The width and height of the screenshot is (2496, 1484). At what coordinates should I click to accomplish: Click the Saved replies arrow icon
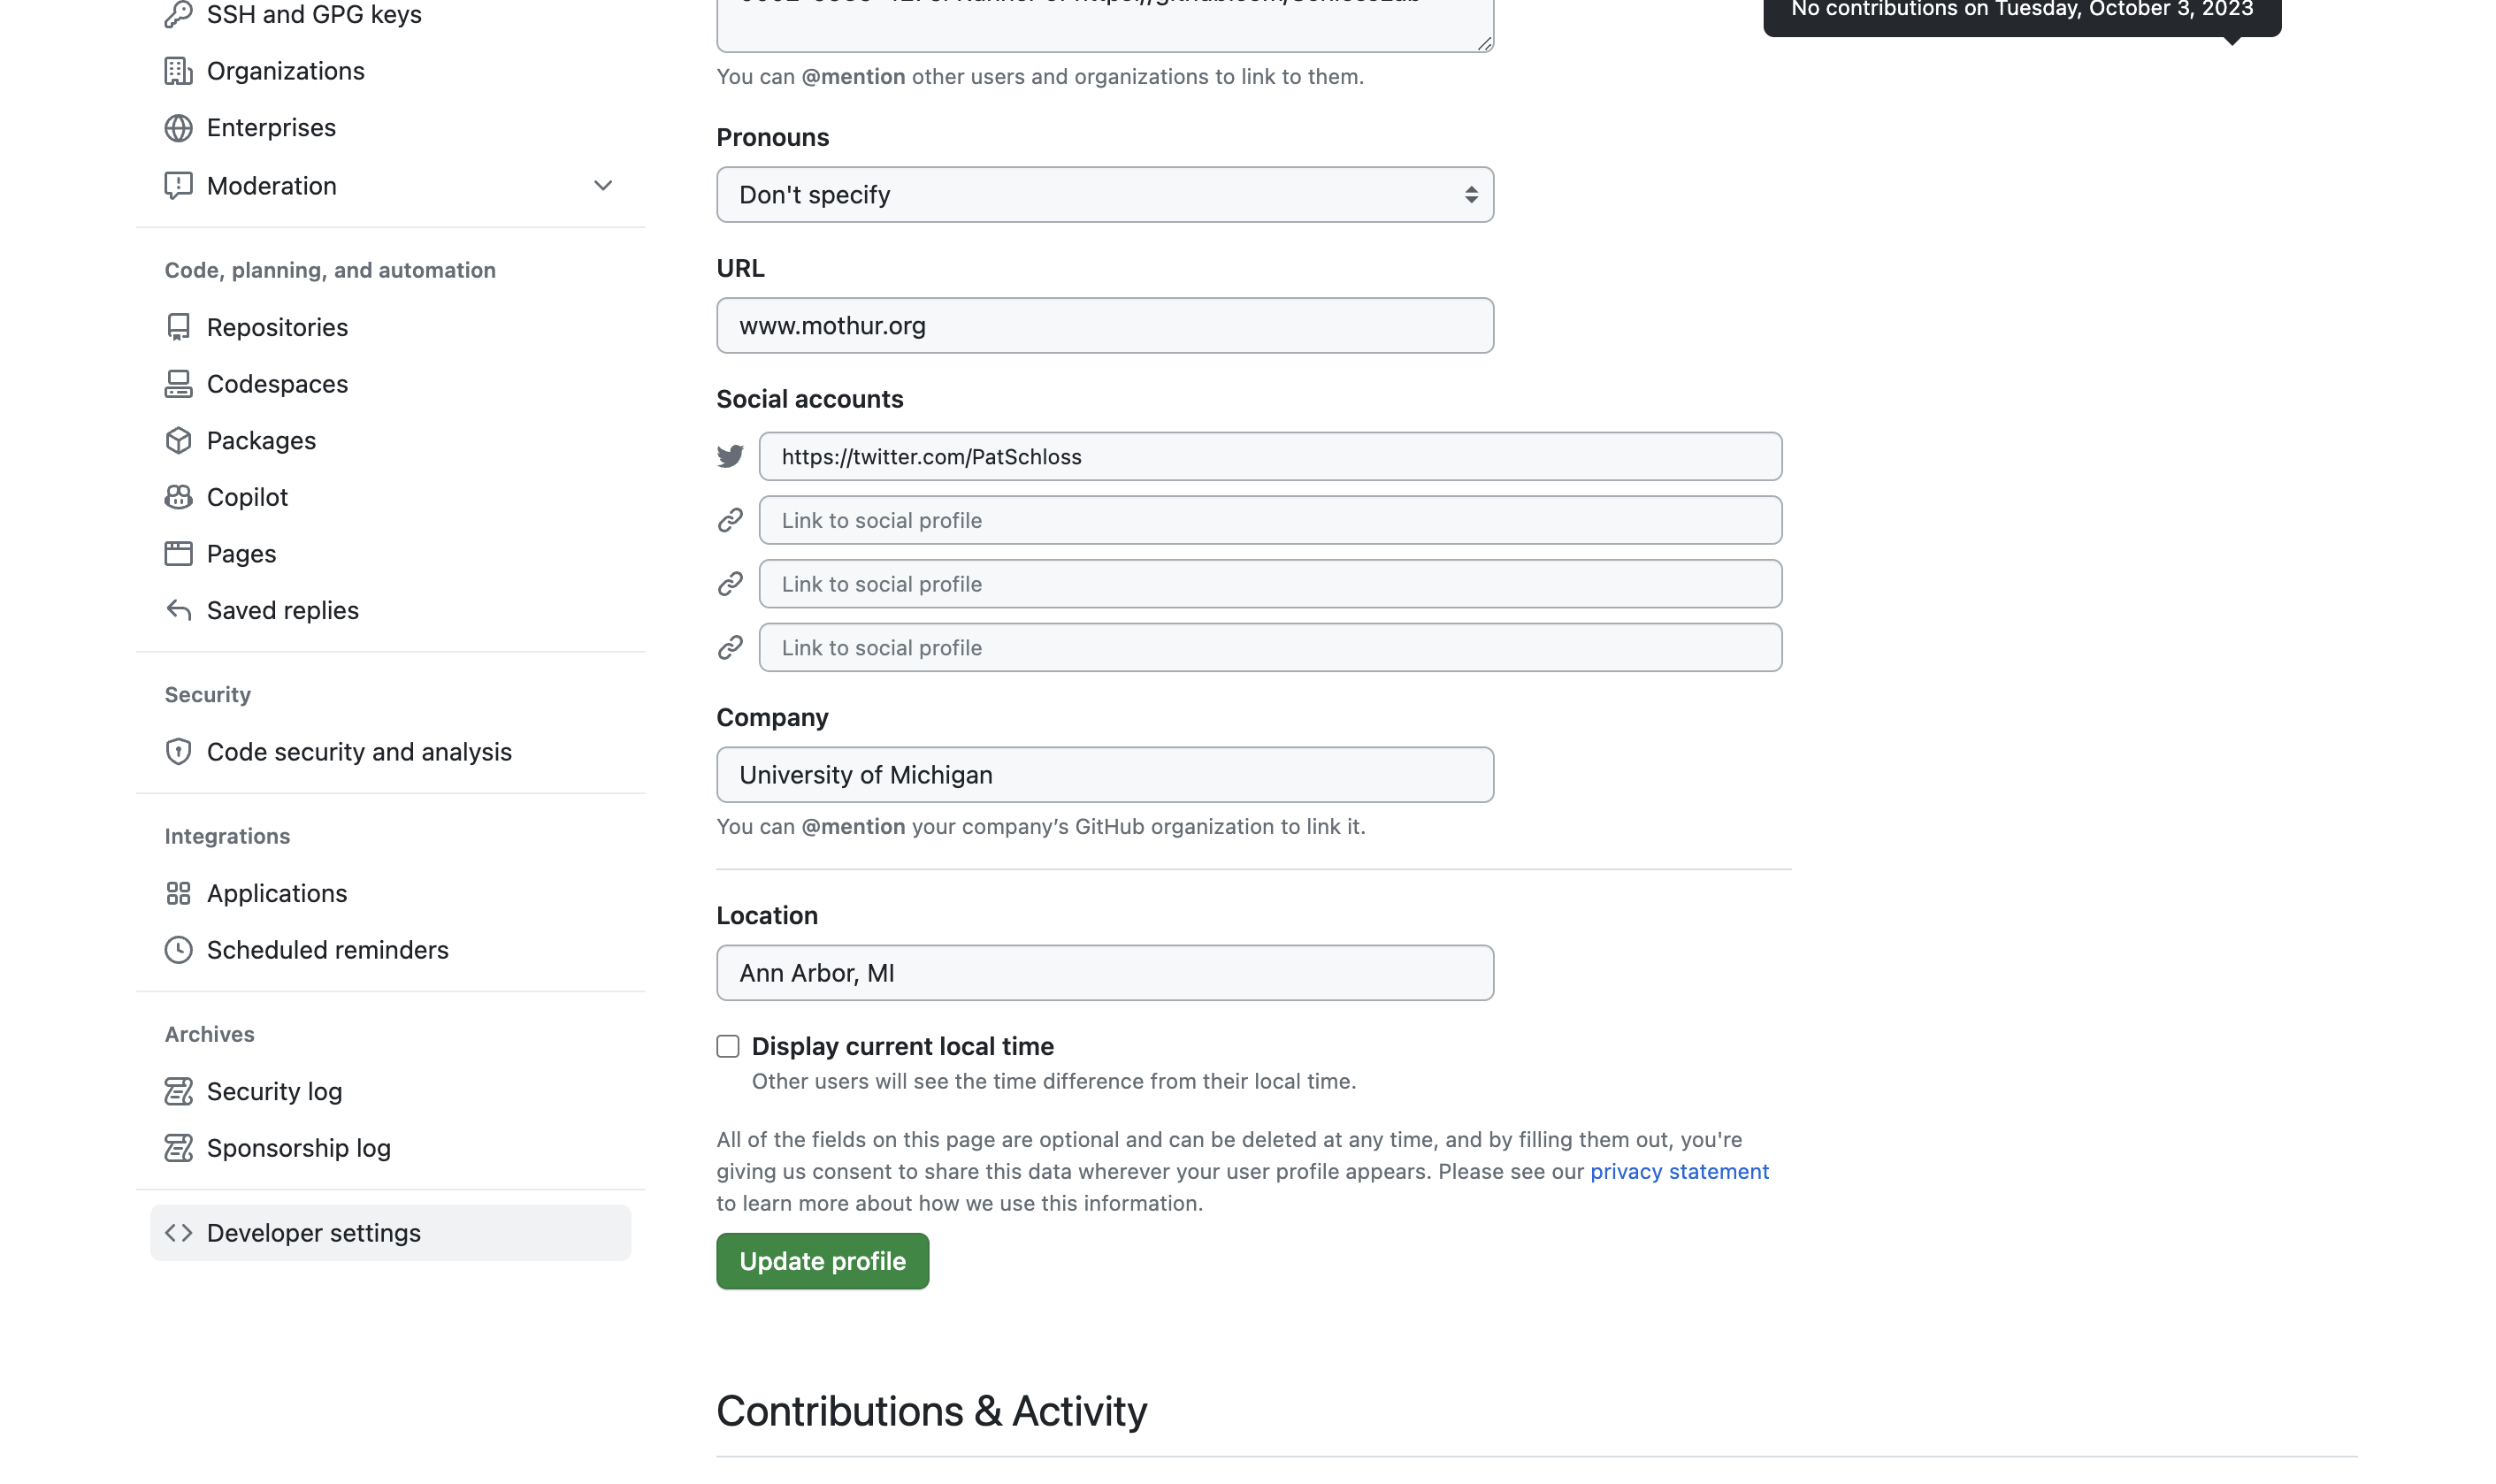coord(178,610)
